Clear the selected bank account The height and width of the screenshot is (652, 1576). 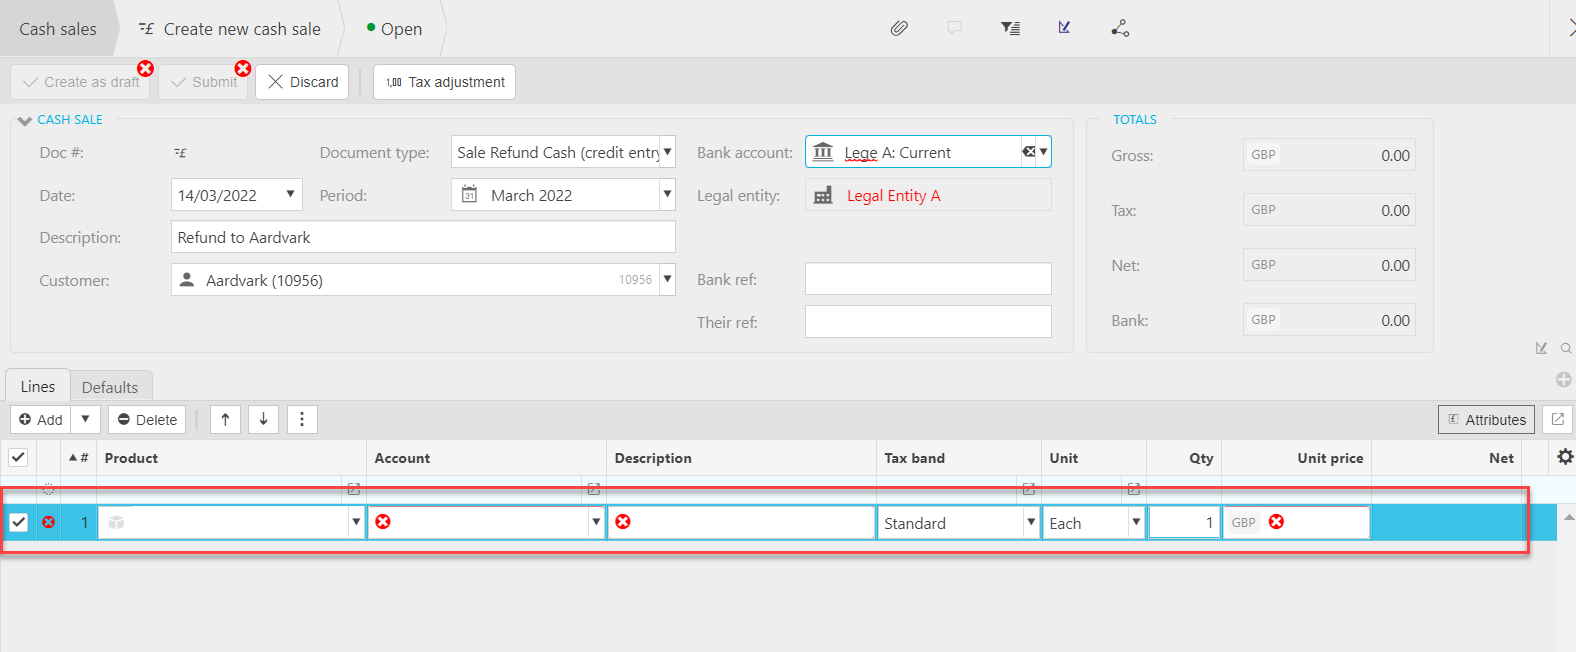click(1028, 152)
